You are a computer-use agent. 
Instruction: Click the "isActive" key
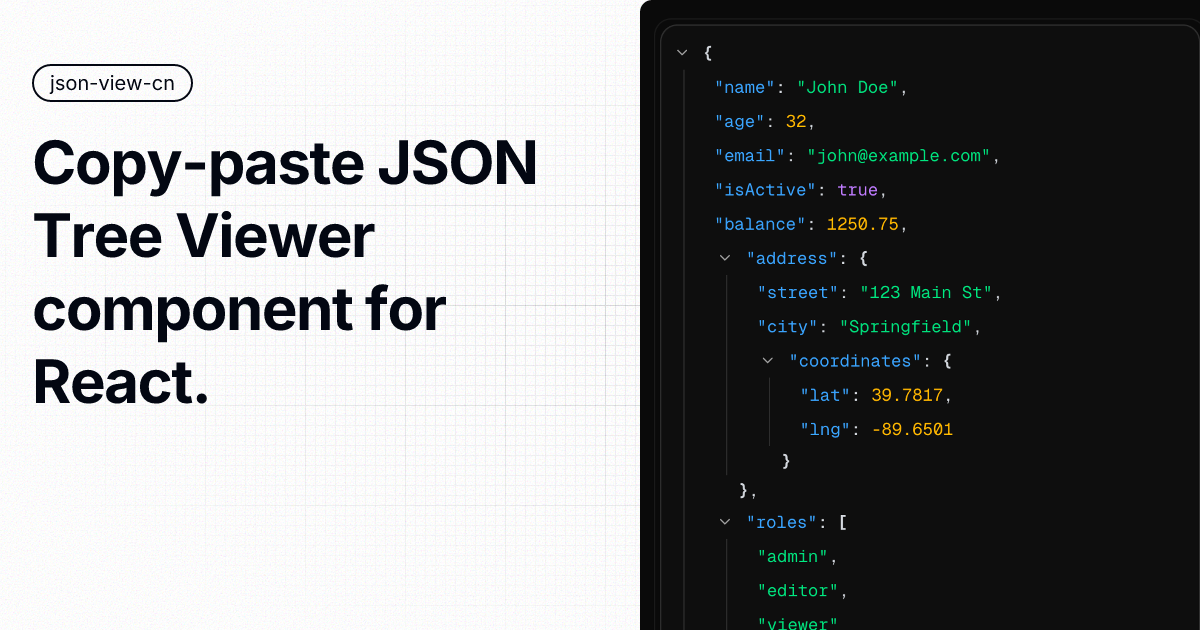(766, 190)
